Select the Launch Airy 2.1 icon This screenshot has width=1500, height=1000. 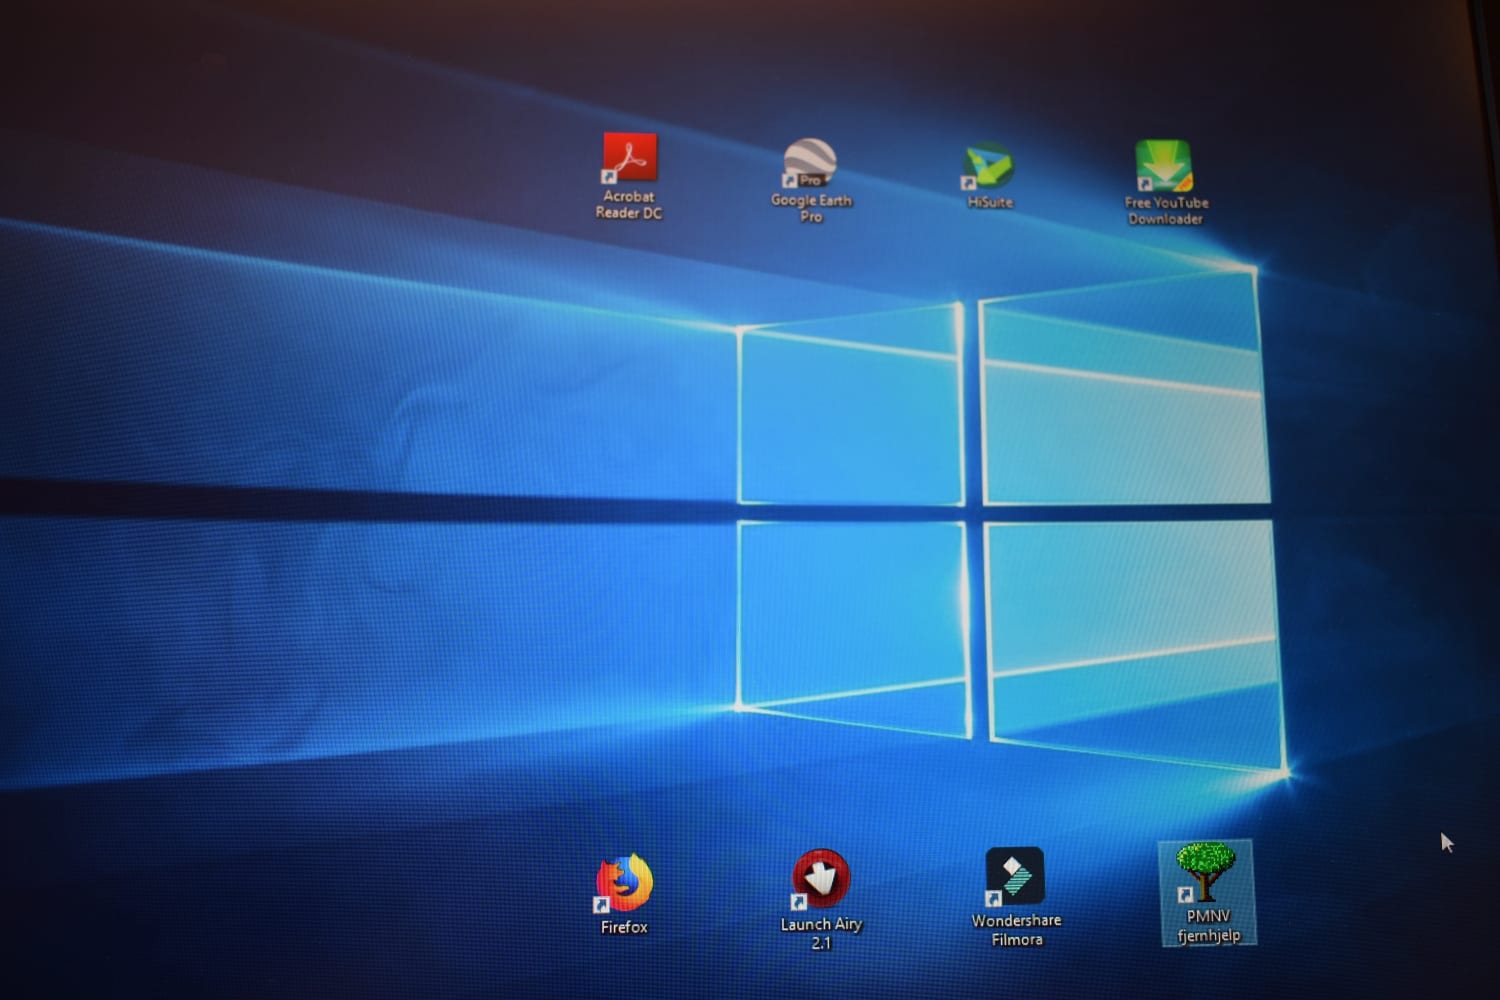click(821, 879)
